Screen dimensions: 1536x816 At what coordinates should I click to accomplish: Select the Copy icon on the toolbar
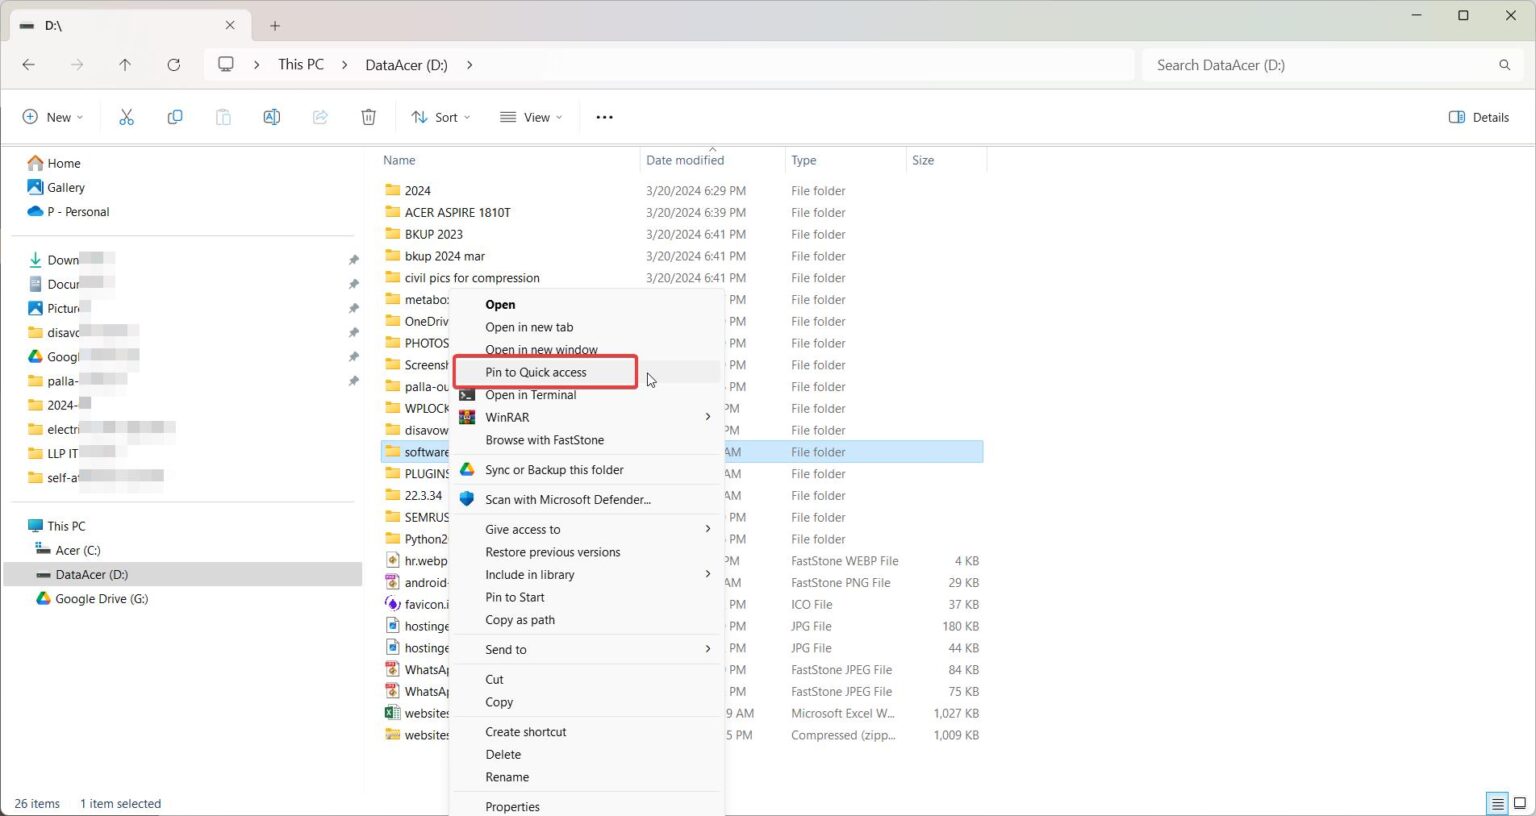click(174, 117)
